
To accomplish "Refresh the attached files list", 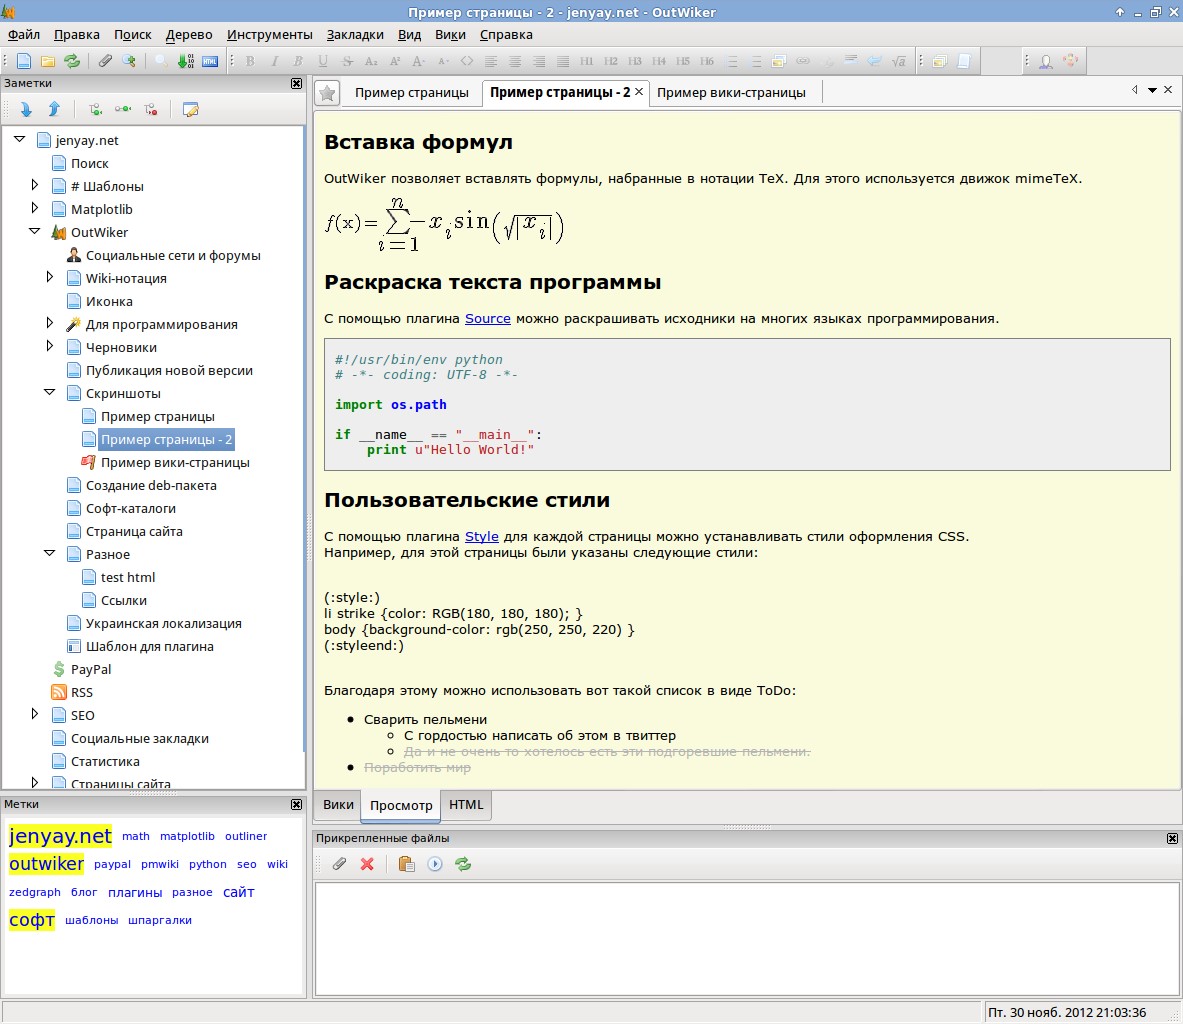I will coord(463,864).
